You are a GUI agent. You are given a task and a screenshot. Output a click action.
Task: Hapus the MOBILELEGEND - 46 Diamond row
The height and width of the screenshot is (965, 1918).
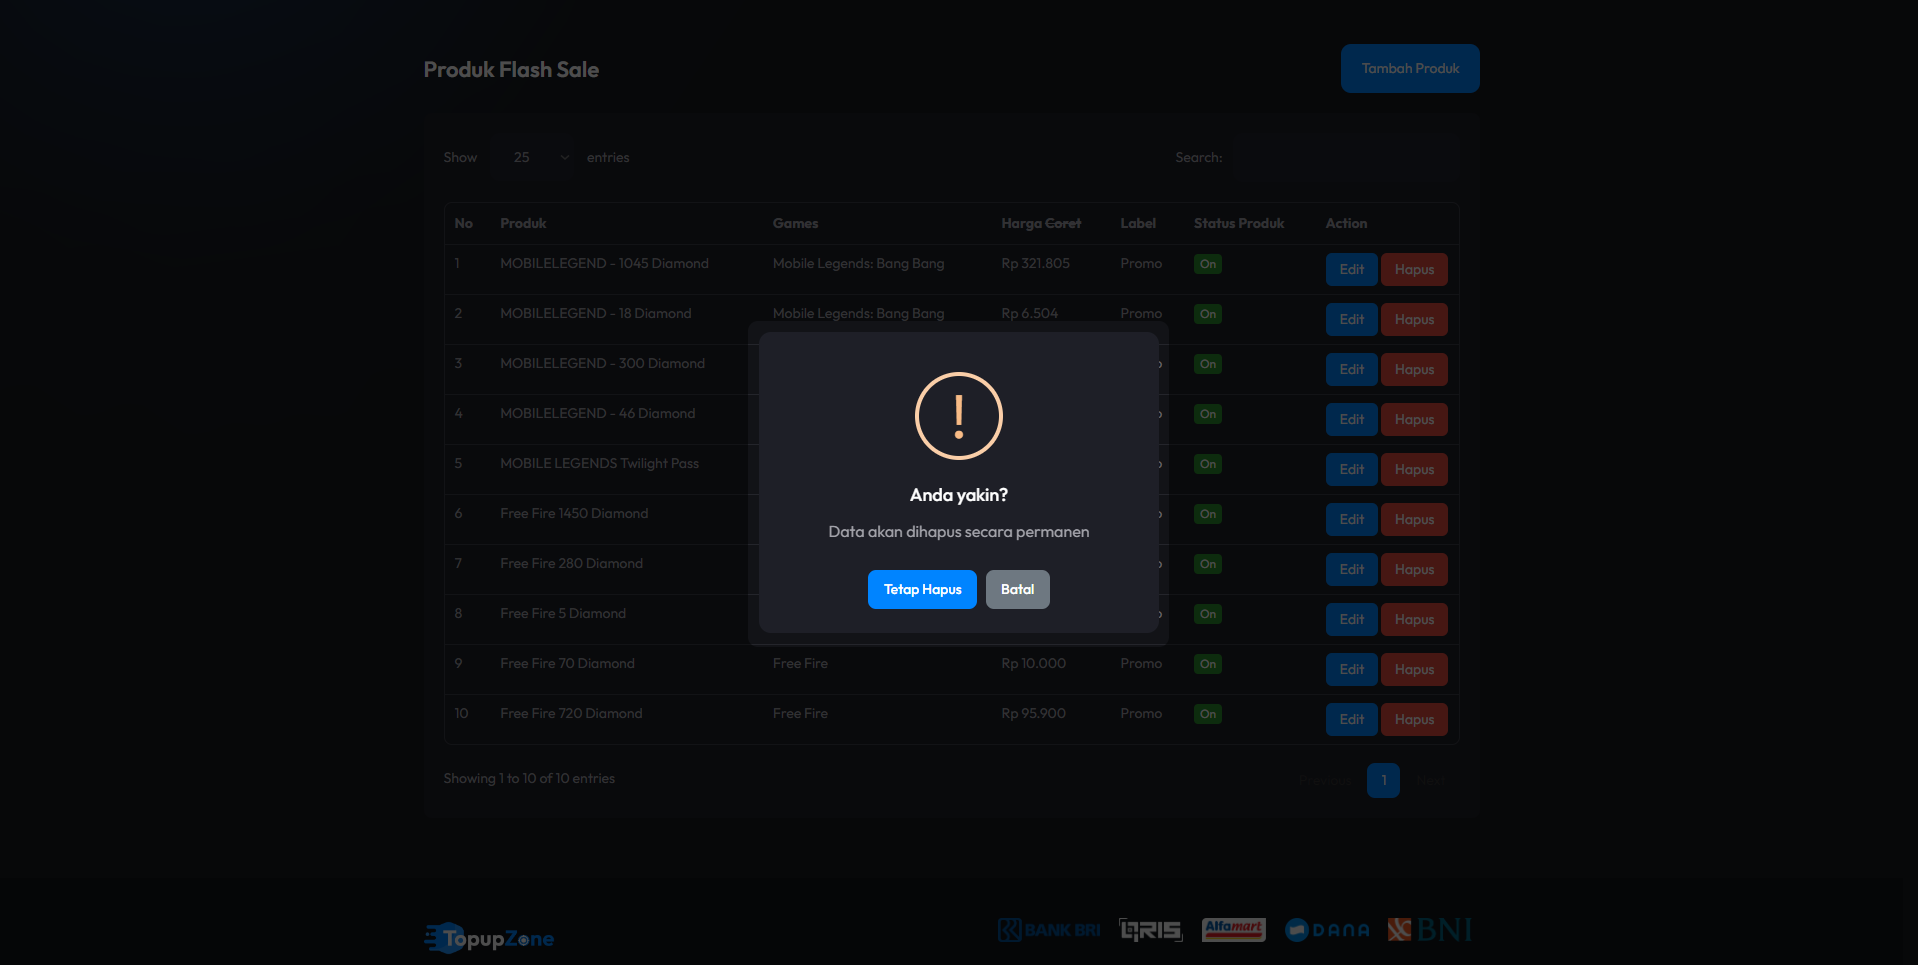click(1414, 419)
